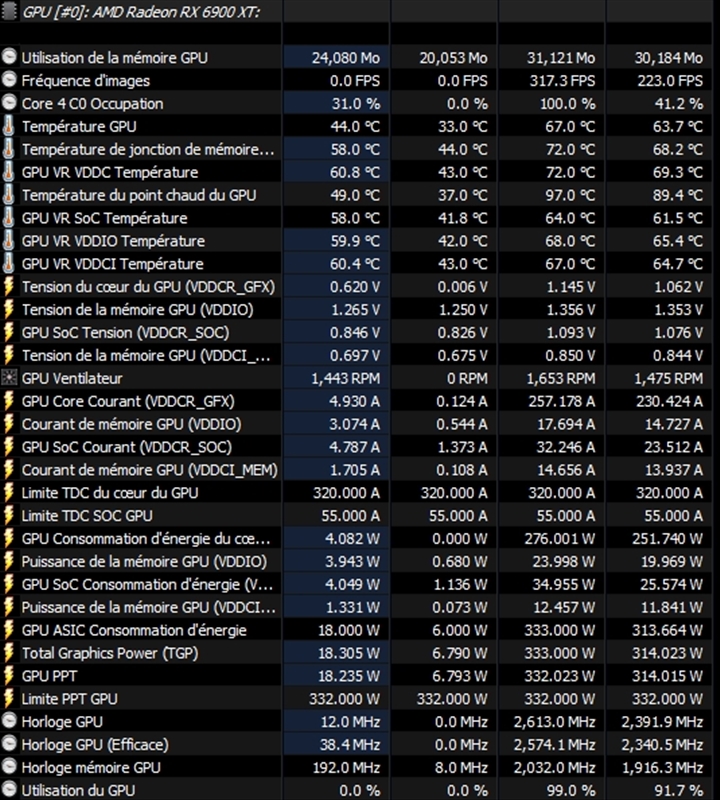This screenshot has width=720, height=800.
Task: Select the GPU Ventilateur sensor label
Action: click(x=72, y=379)
